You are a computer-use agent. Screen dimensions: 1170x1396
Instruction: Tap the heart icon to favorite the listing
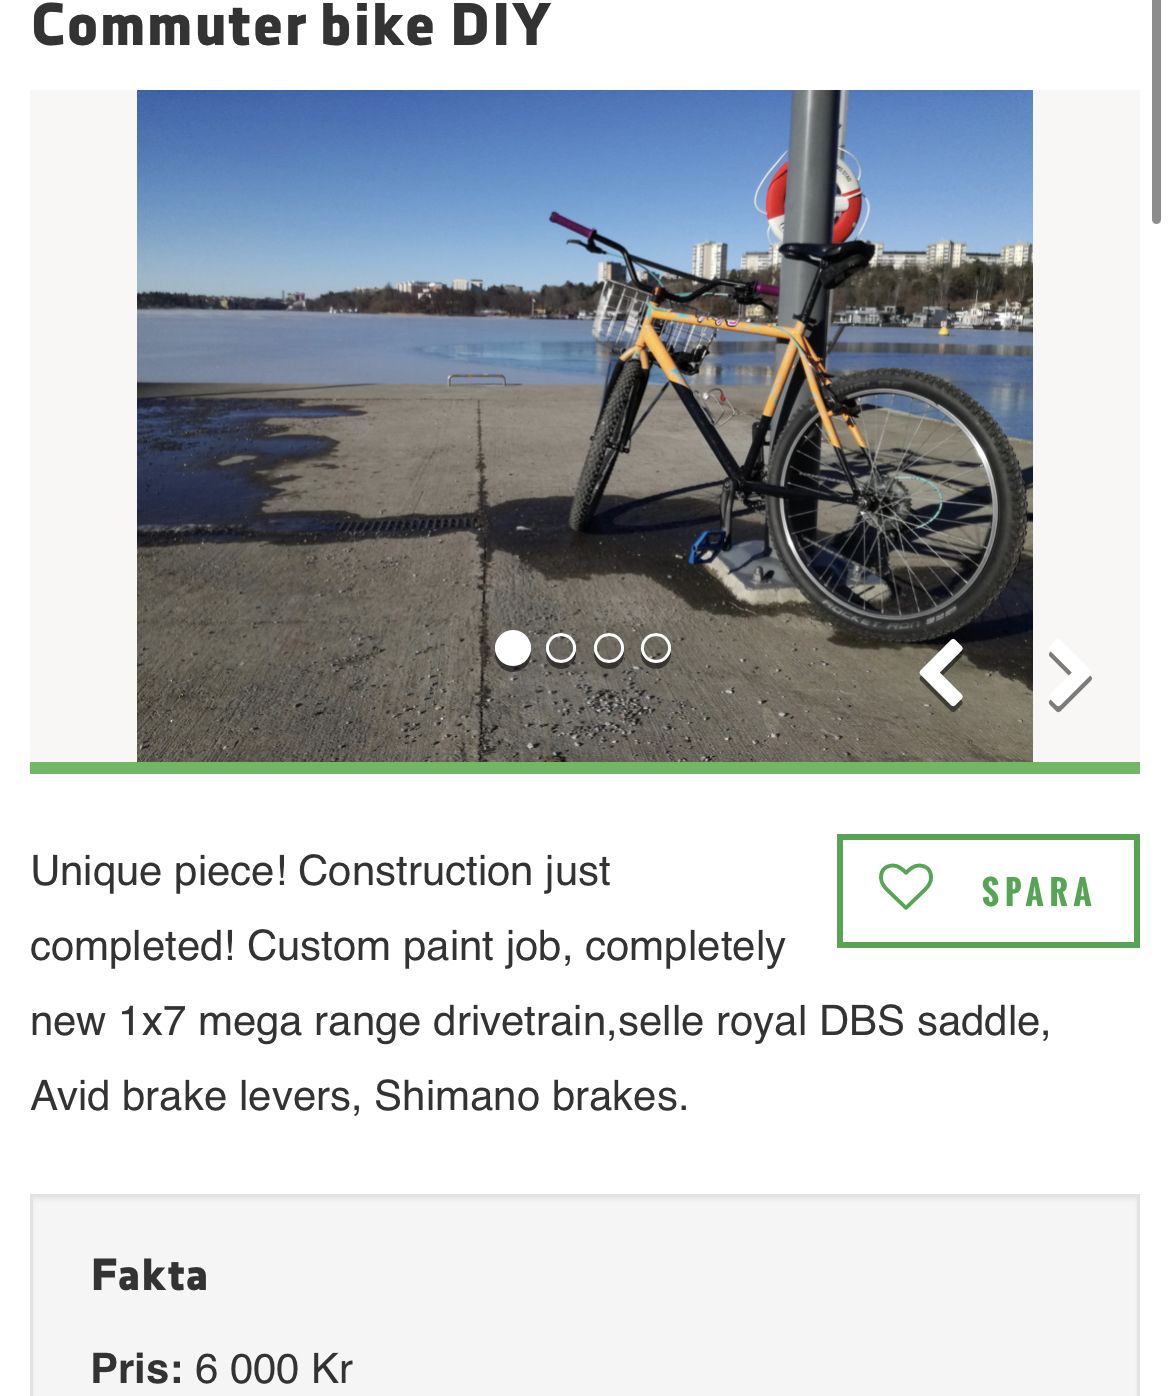(905, 887)
